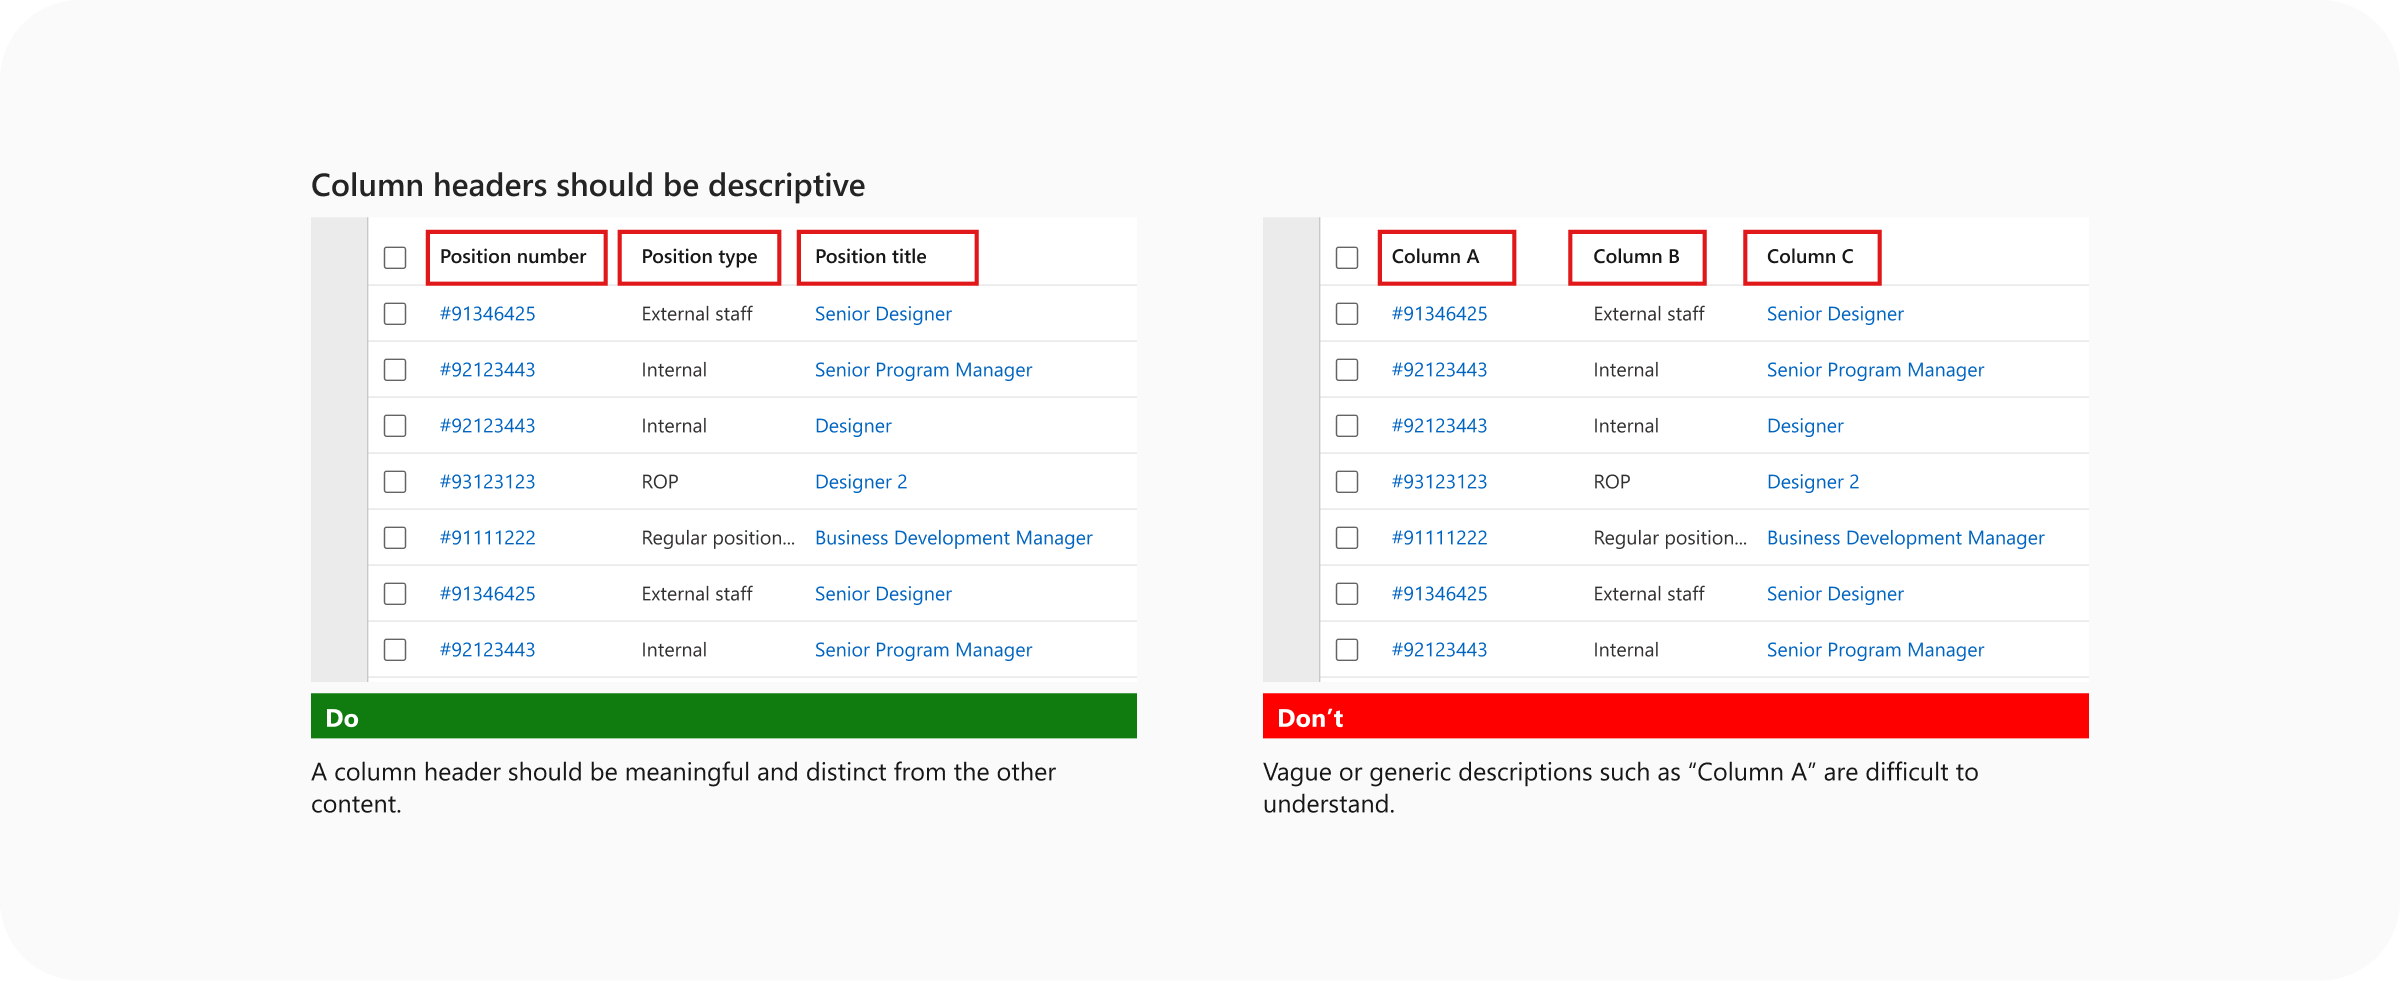The height and width of the screenshot is (981, 2400).
Task: Select checkbox of plain Designer row, Don't table
Action: [1347, 426]
